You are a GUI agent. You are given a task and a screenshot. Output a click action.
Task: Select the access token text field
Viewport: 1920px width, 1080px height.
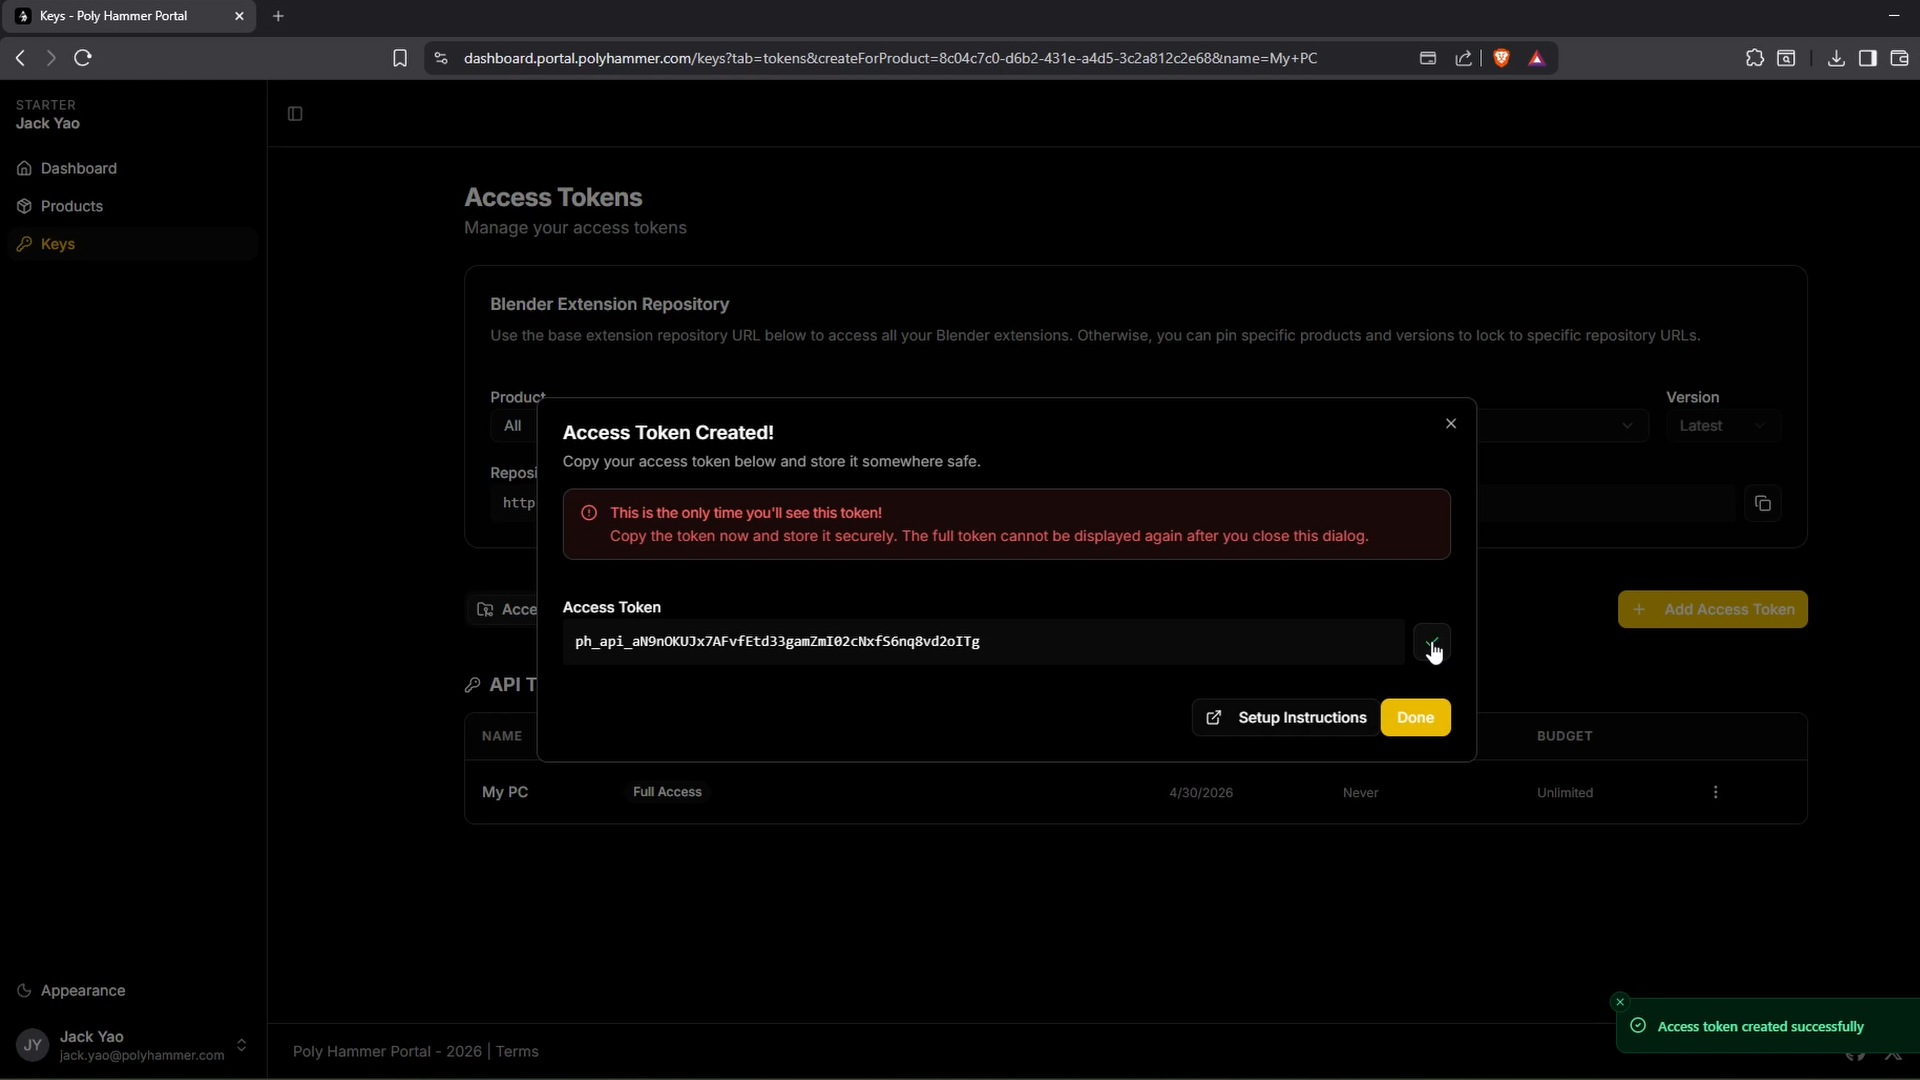tap(983, 642)
